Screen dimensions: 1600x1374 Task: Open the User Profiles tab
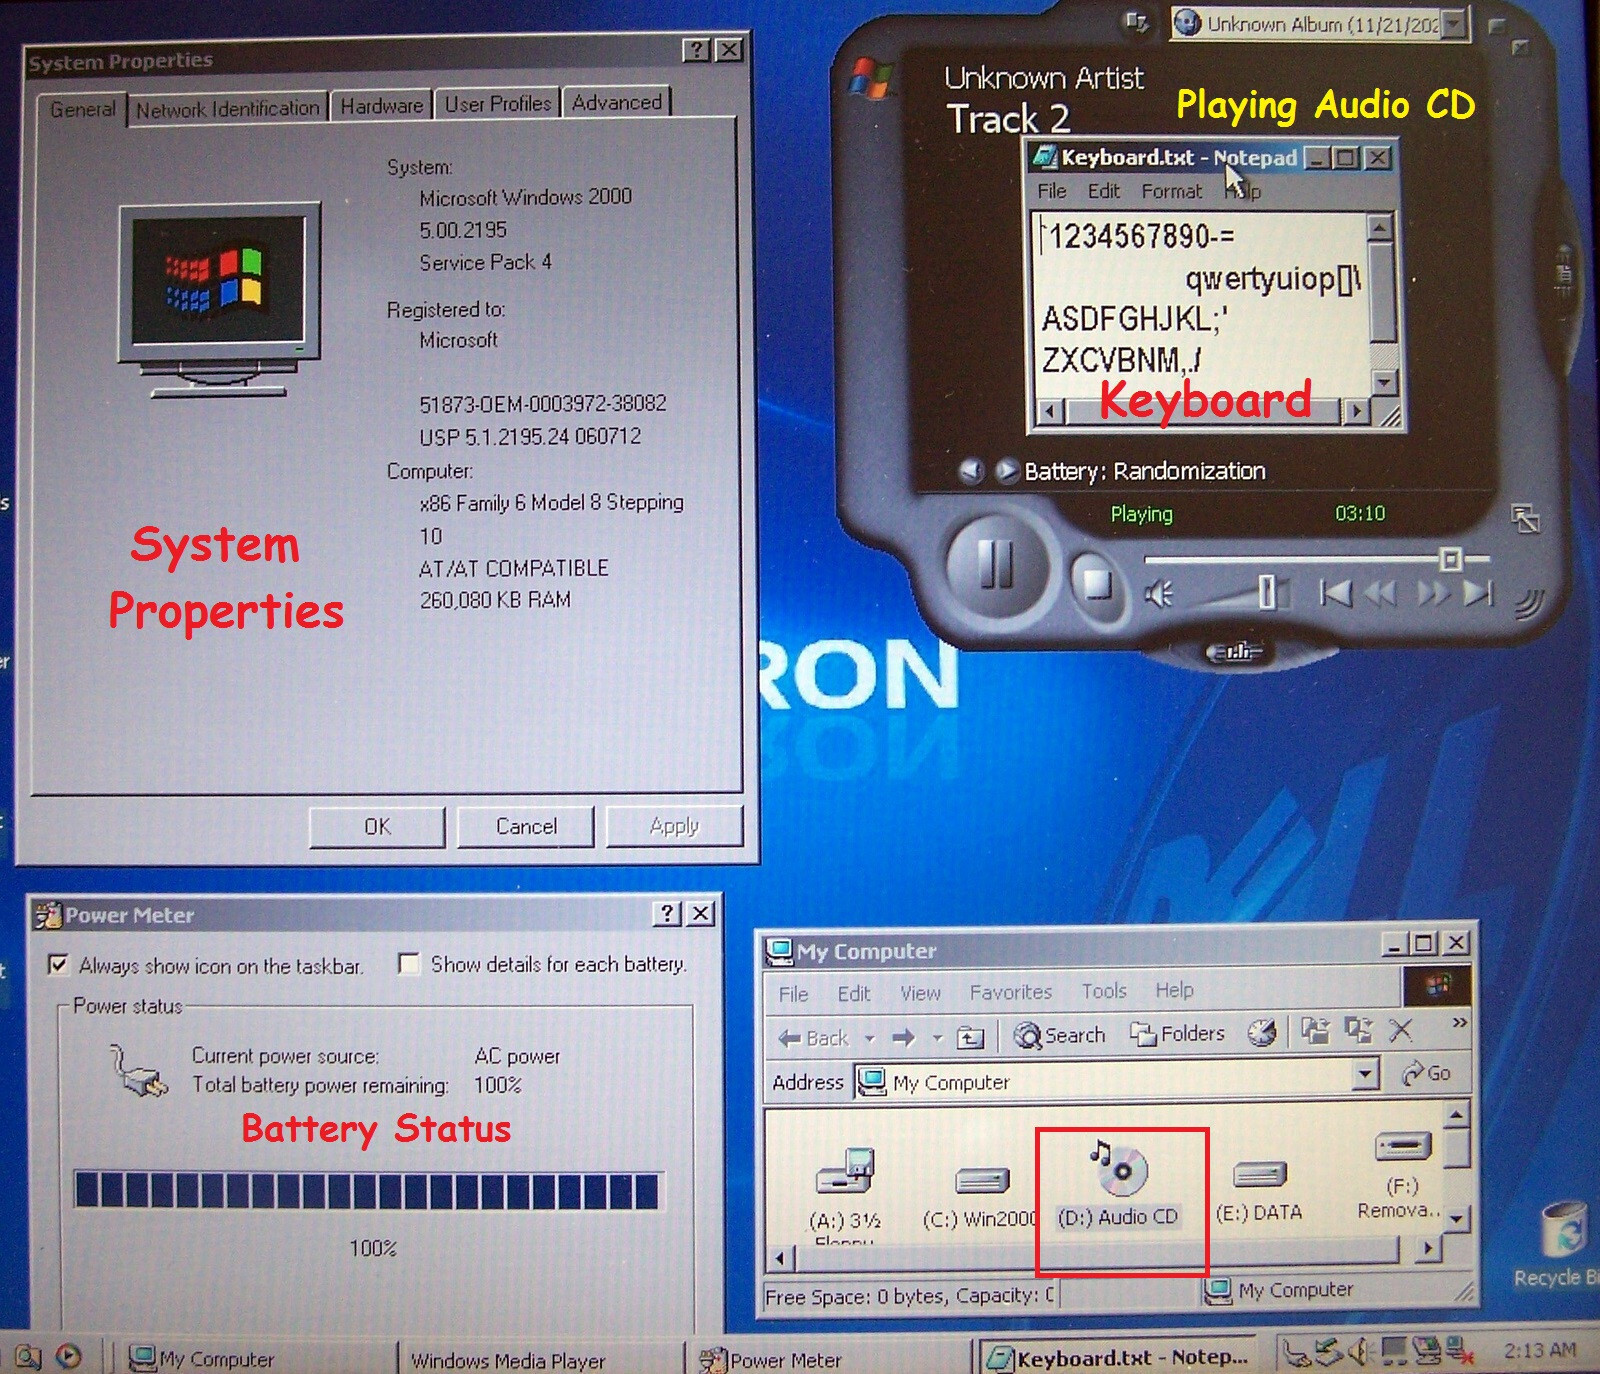tap(497, 104)
